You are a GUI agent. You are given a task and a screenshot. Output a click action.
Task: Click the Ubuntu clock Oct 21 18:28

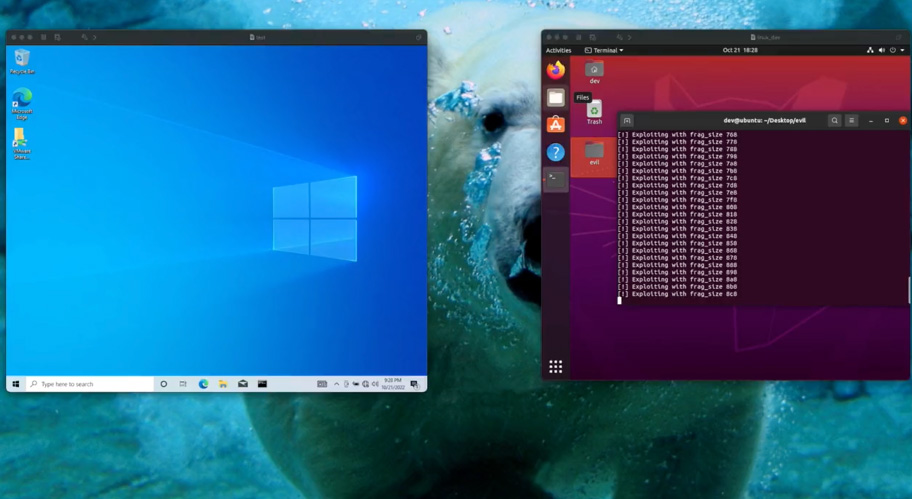click(x=740, y=50)
